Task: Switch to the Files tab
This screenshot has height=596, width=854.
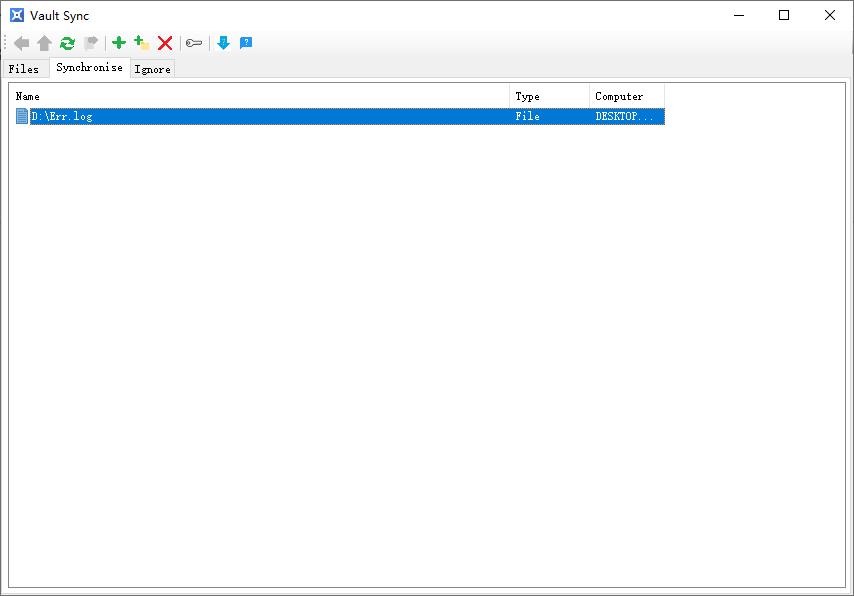Action: [24, 69]
